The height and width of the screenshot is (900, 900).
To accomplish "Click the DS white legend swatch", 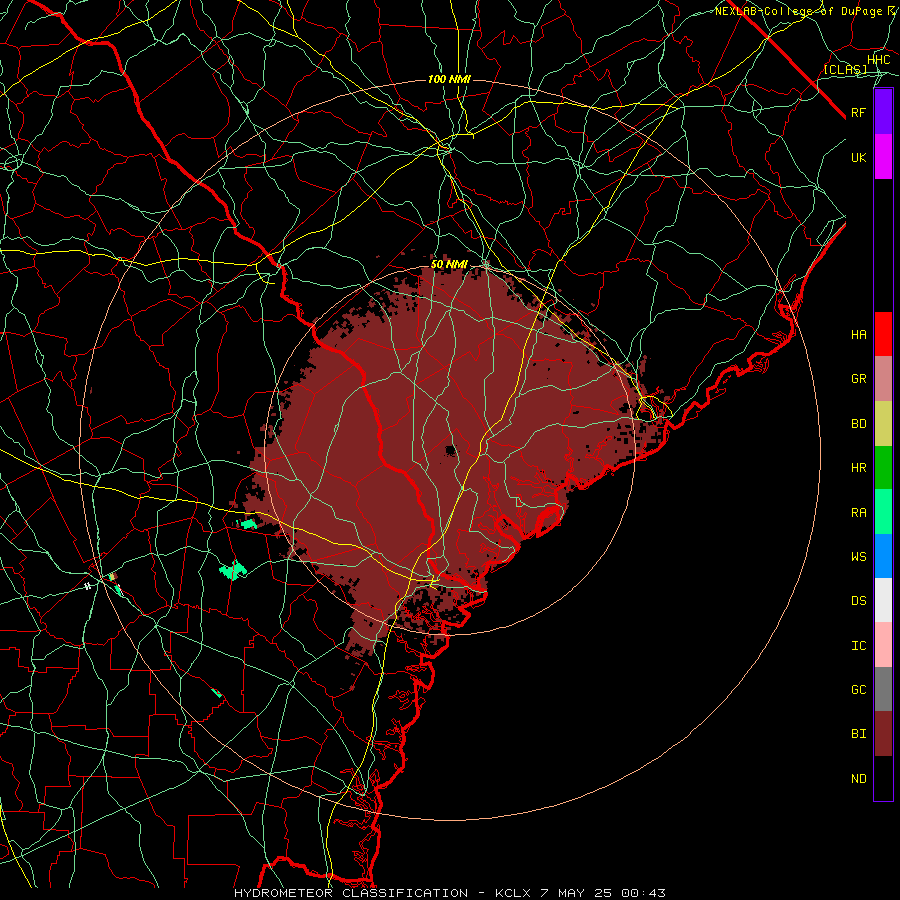I will click(x=883, y=600).
